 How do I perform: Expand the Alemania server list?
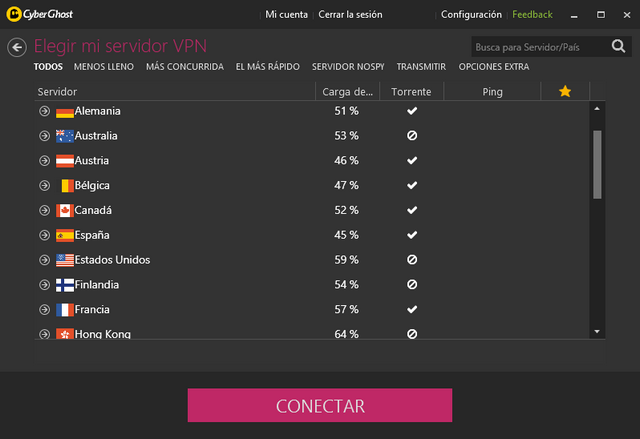[x=44, y=111]
